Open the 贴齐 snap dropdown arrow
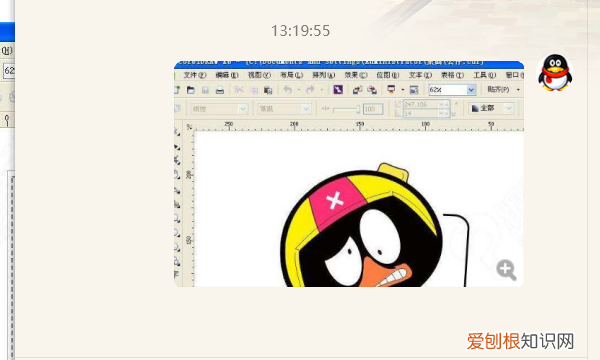The width and height of the screenshot is (600, 360). [518, 90]
